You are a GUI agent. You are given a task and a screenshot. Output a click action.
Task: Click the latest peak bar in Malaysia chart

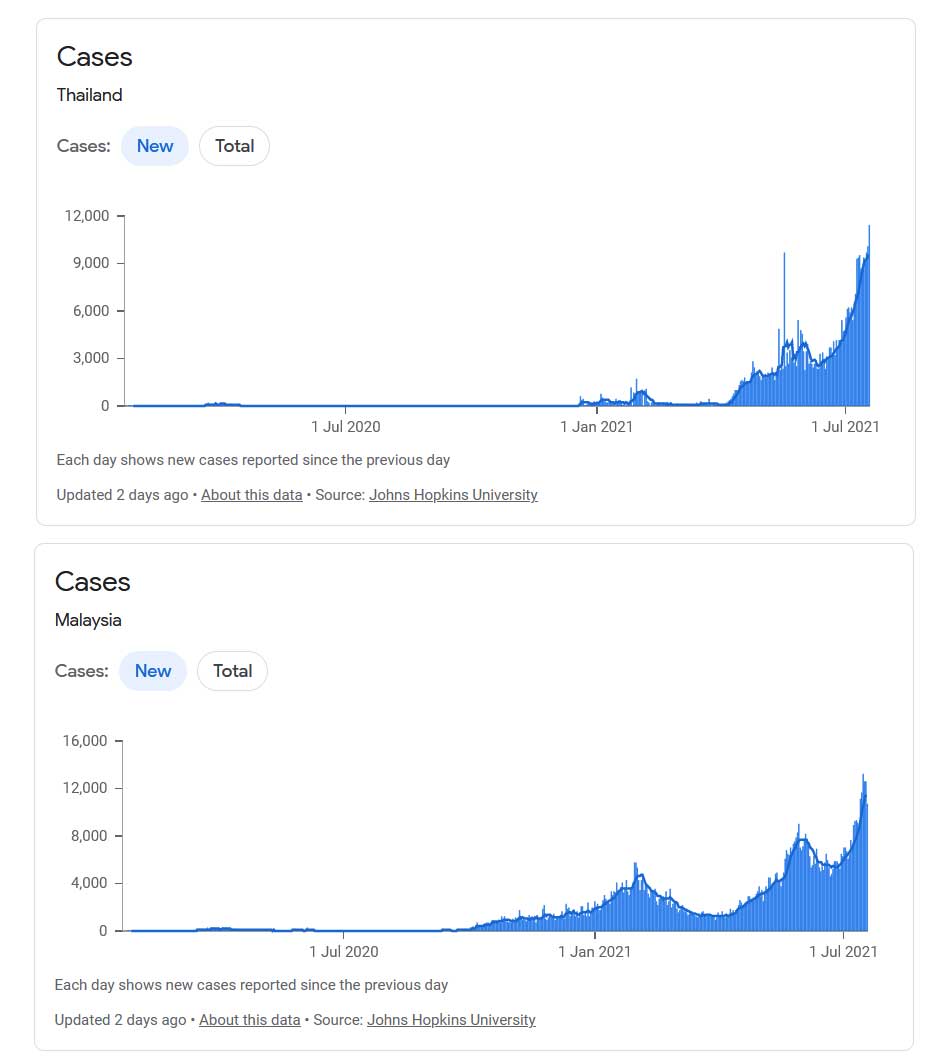863,852
